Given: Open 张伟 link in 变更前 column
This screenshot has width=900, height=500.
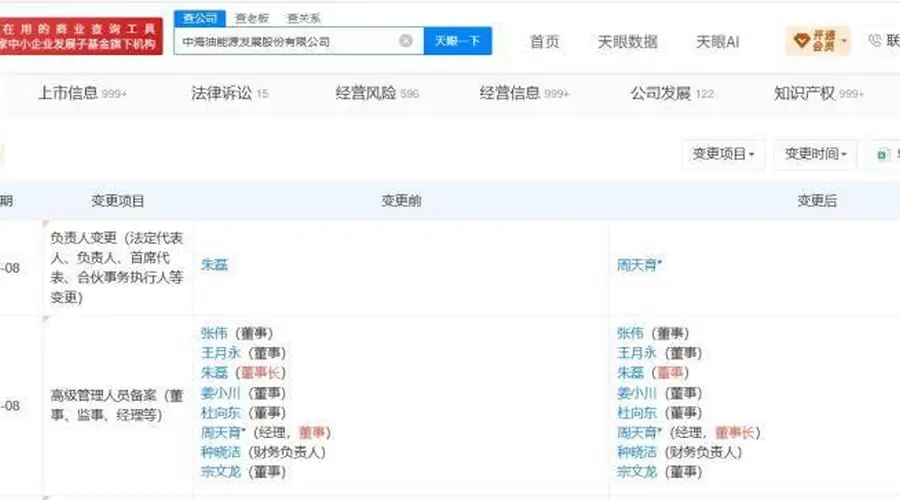Looking at the screenshot, I should [214, 333].
